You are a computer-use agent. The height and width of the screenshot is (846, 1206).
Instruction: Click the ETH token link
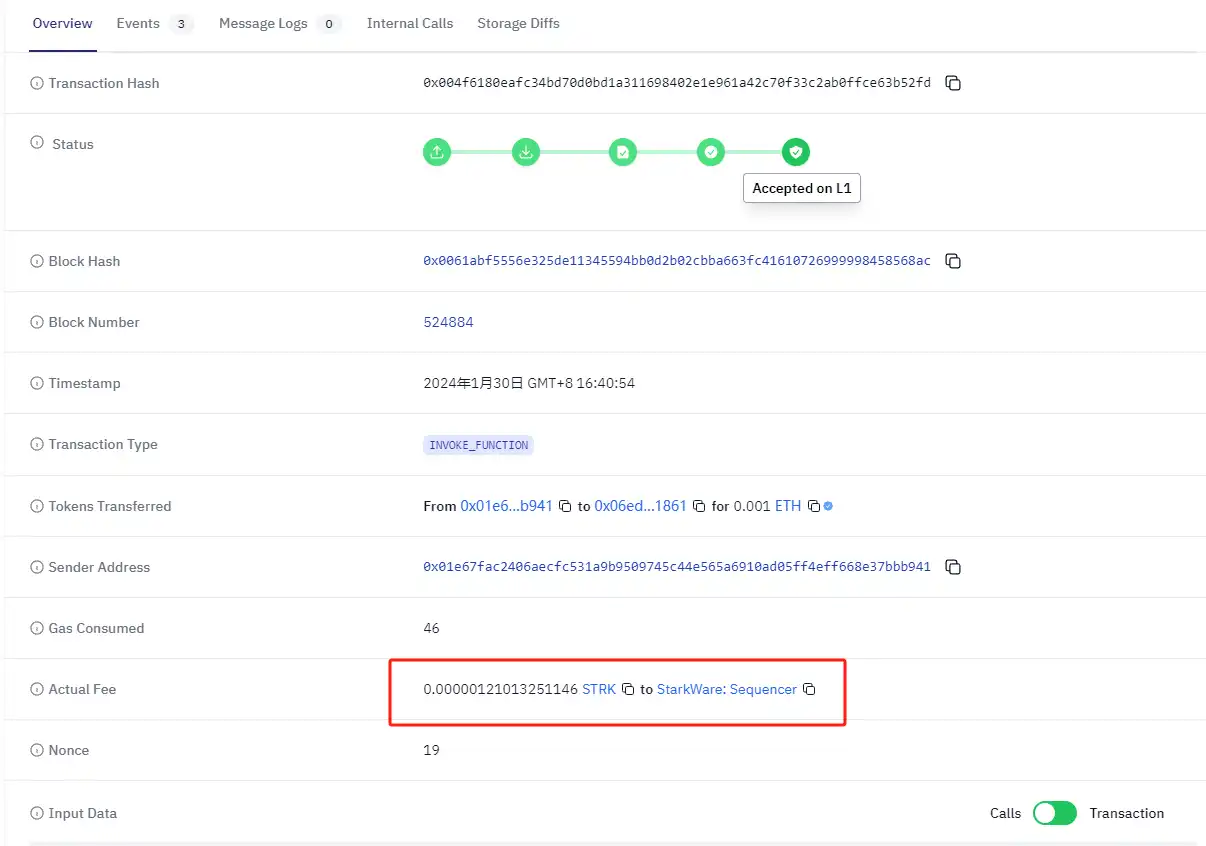click(788, 507)
